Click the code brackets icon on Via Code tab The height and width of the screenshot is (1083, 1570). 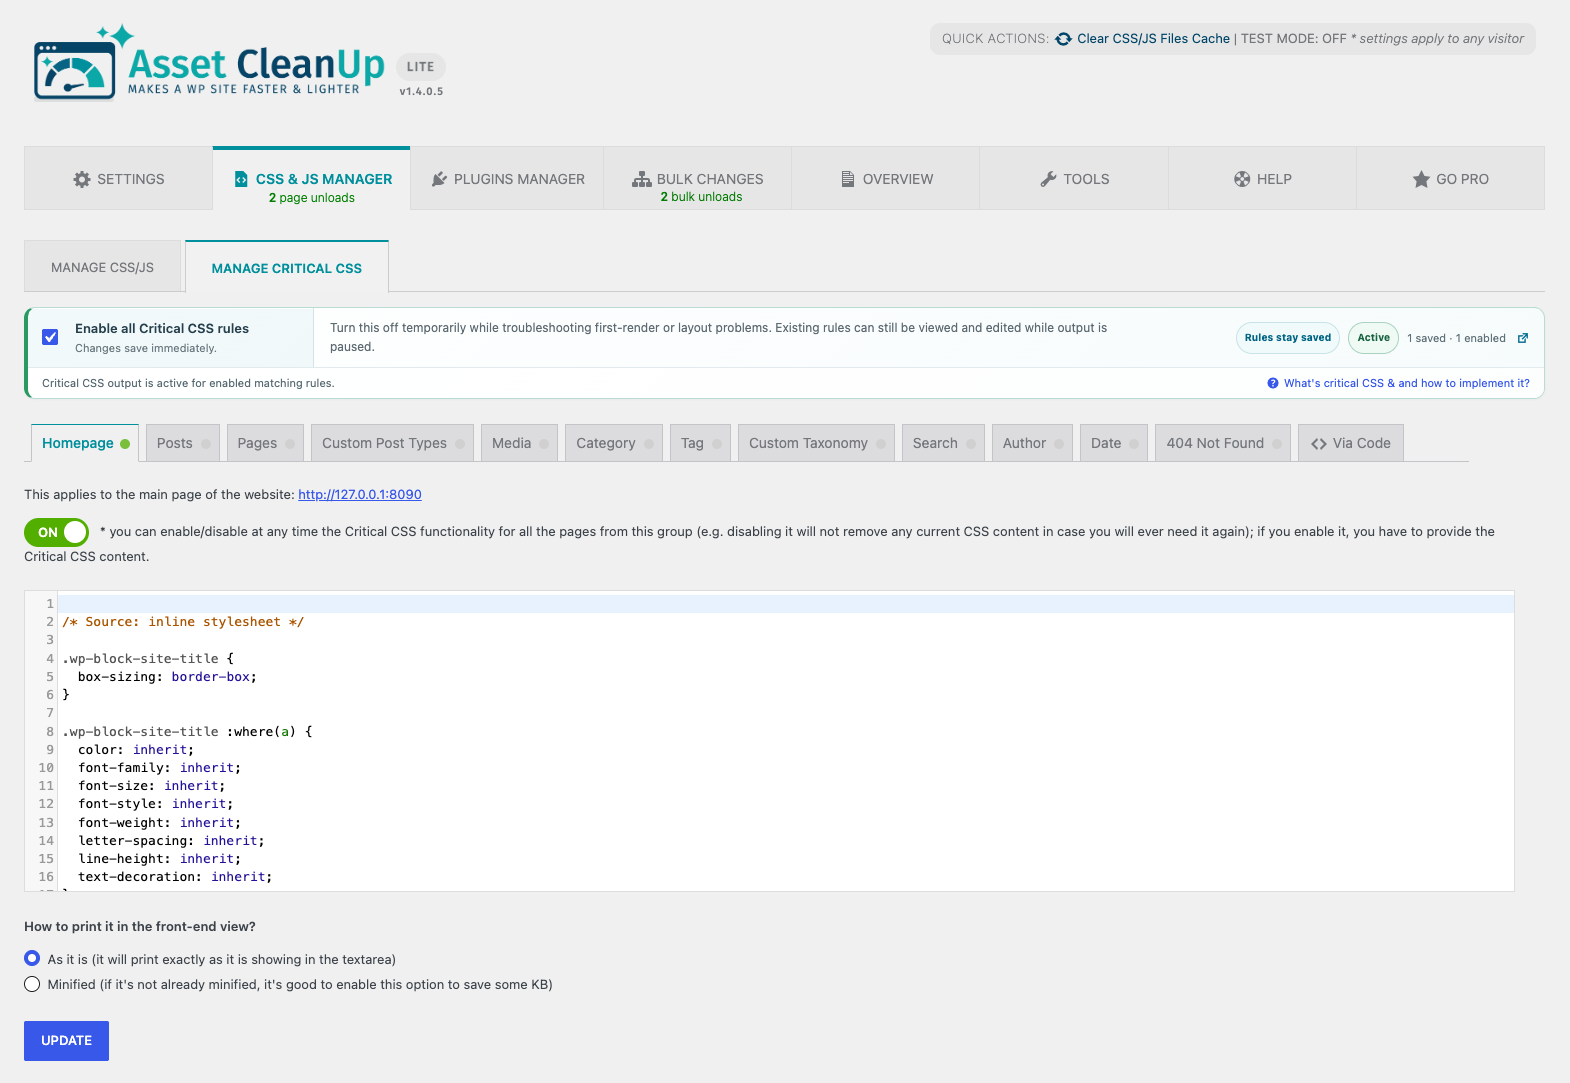(x=1319, y=444)
